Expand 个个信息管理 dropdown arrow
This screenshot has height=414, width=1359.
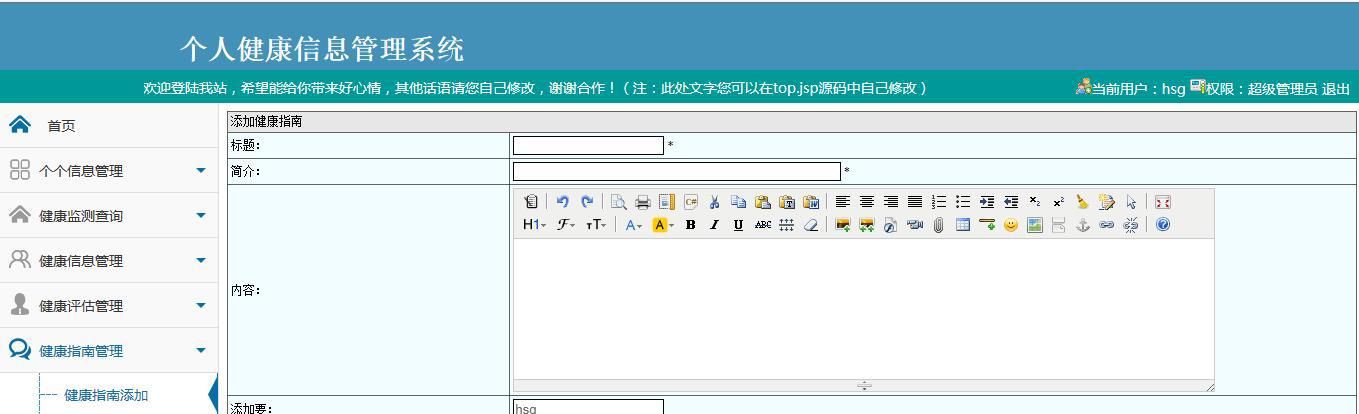pyautogui.click(x=201, y=171)
